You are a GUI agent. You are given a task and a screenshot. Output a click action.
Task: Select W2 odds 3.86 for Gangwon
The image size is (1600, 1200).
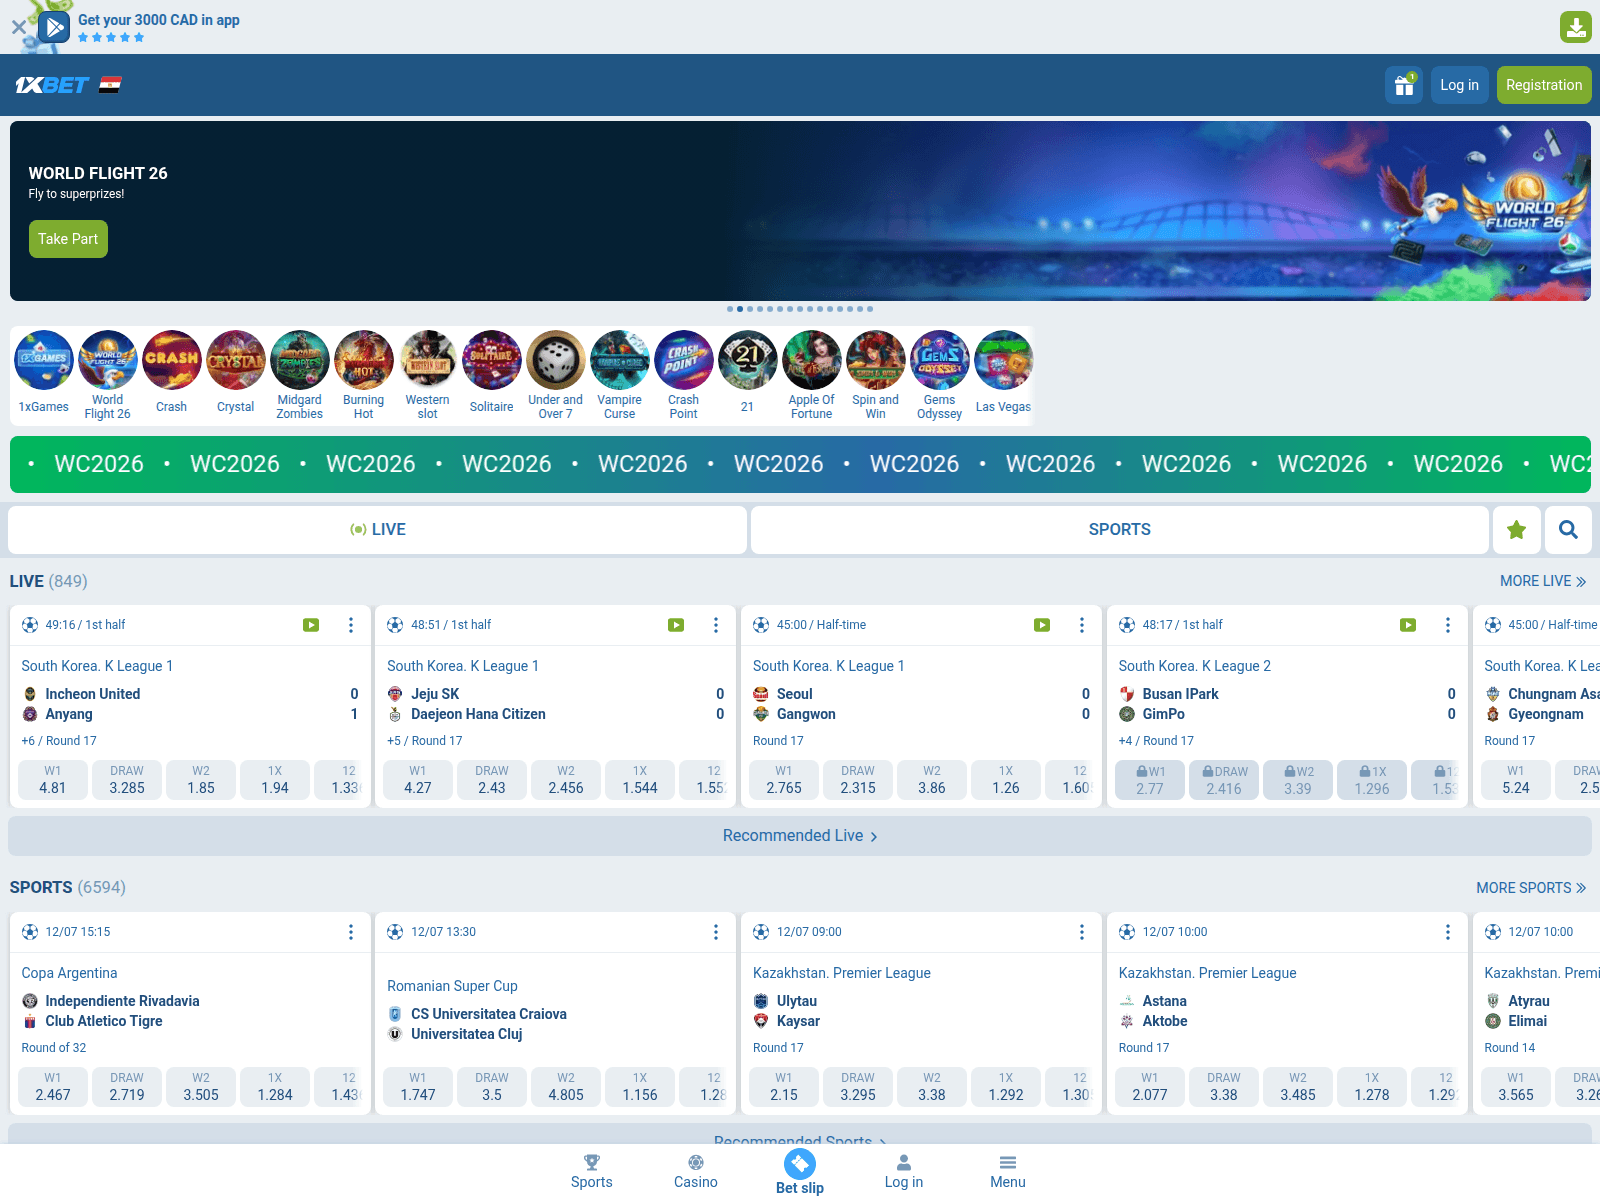click(932, 780)
